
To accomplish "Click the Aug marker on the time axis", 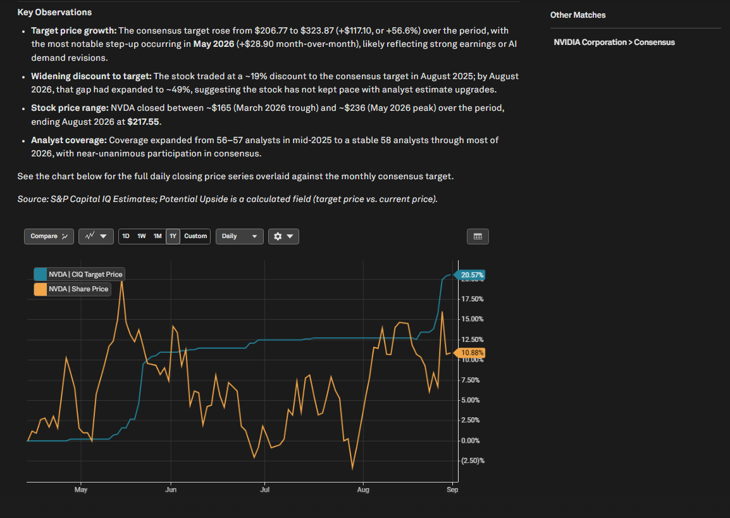I will pos(363,490).
